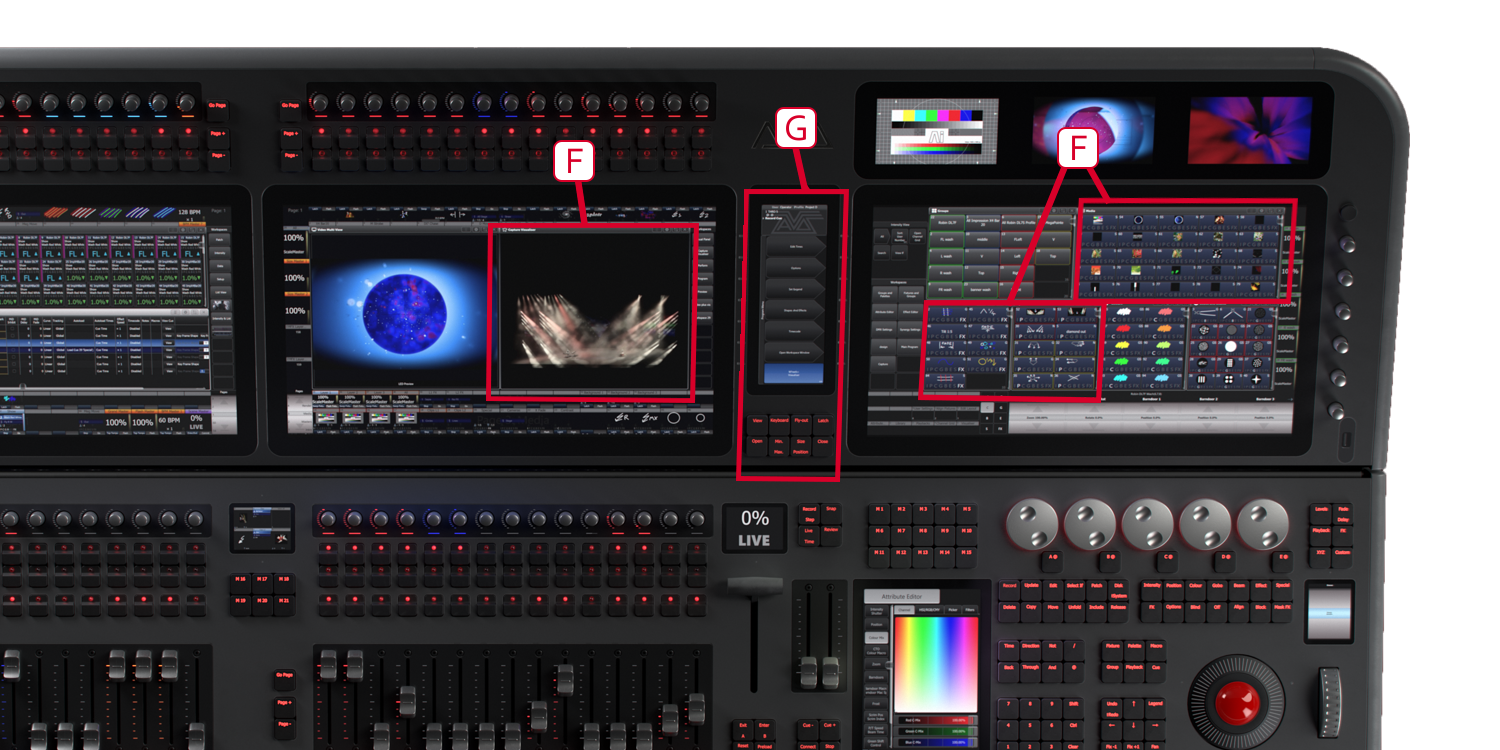This screenshot has height=750, width=1500.
Task: Click inside the rainbow colour picker area
Action: [x=935, y=663]
